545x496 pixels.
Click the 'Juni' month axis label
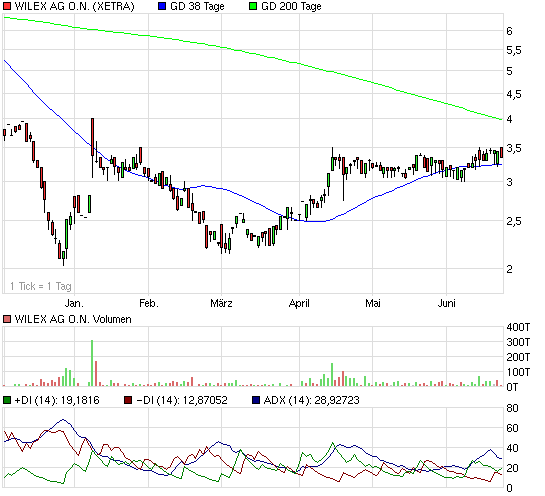click(x=447, y=303)
